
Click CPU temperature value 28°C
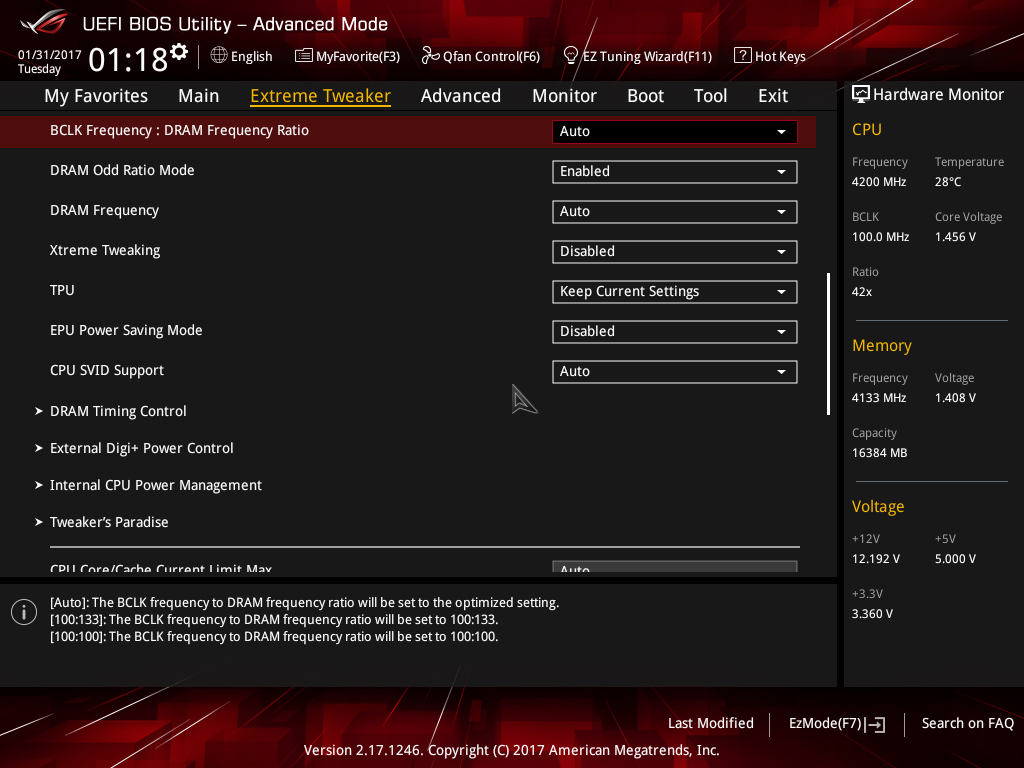(x=948, y=182)
